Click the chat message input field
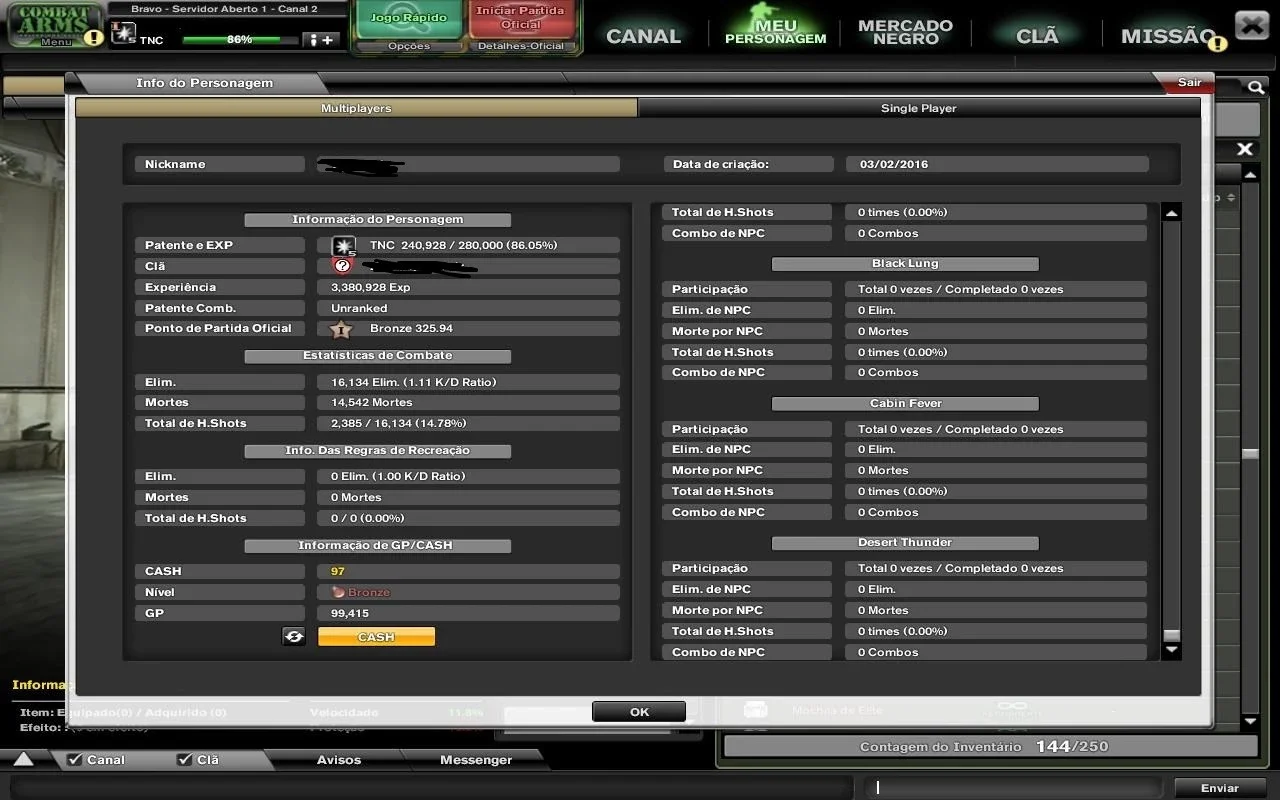Viewport: 1280px width, 800px height. pyautogui.click(x=1014, y=787)
